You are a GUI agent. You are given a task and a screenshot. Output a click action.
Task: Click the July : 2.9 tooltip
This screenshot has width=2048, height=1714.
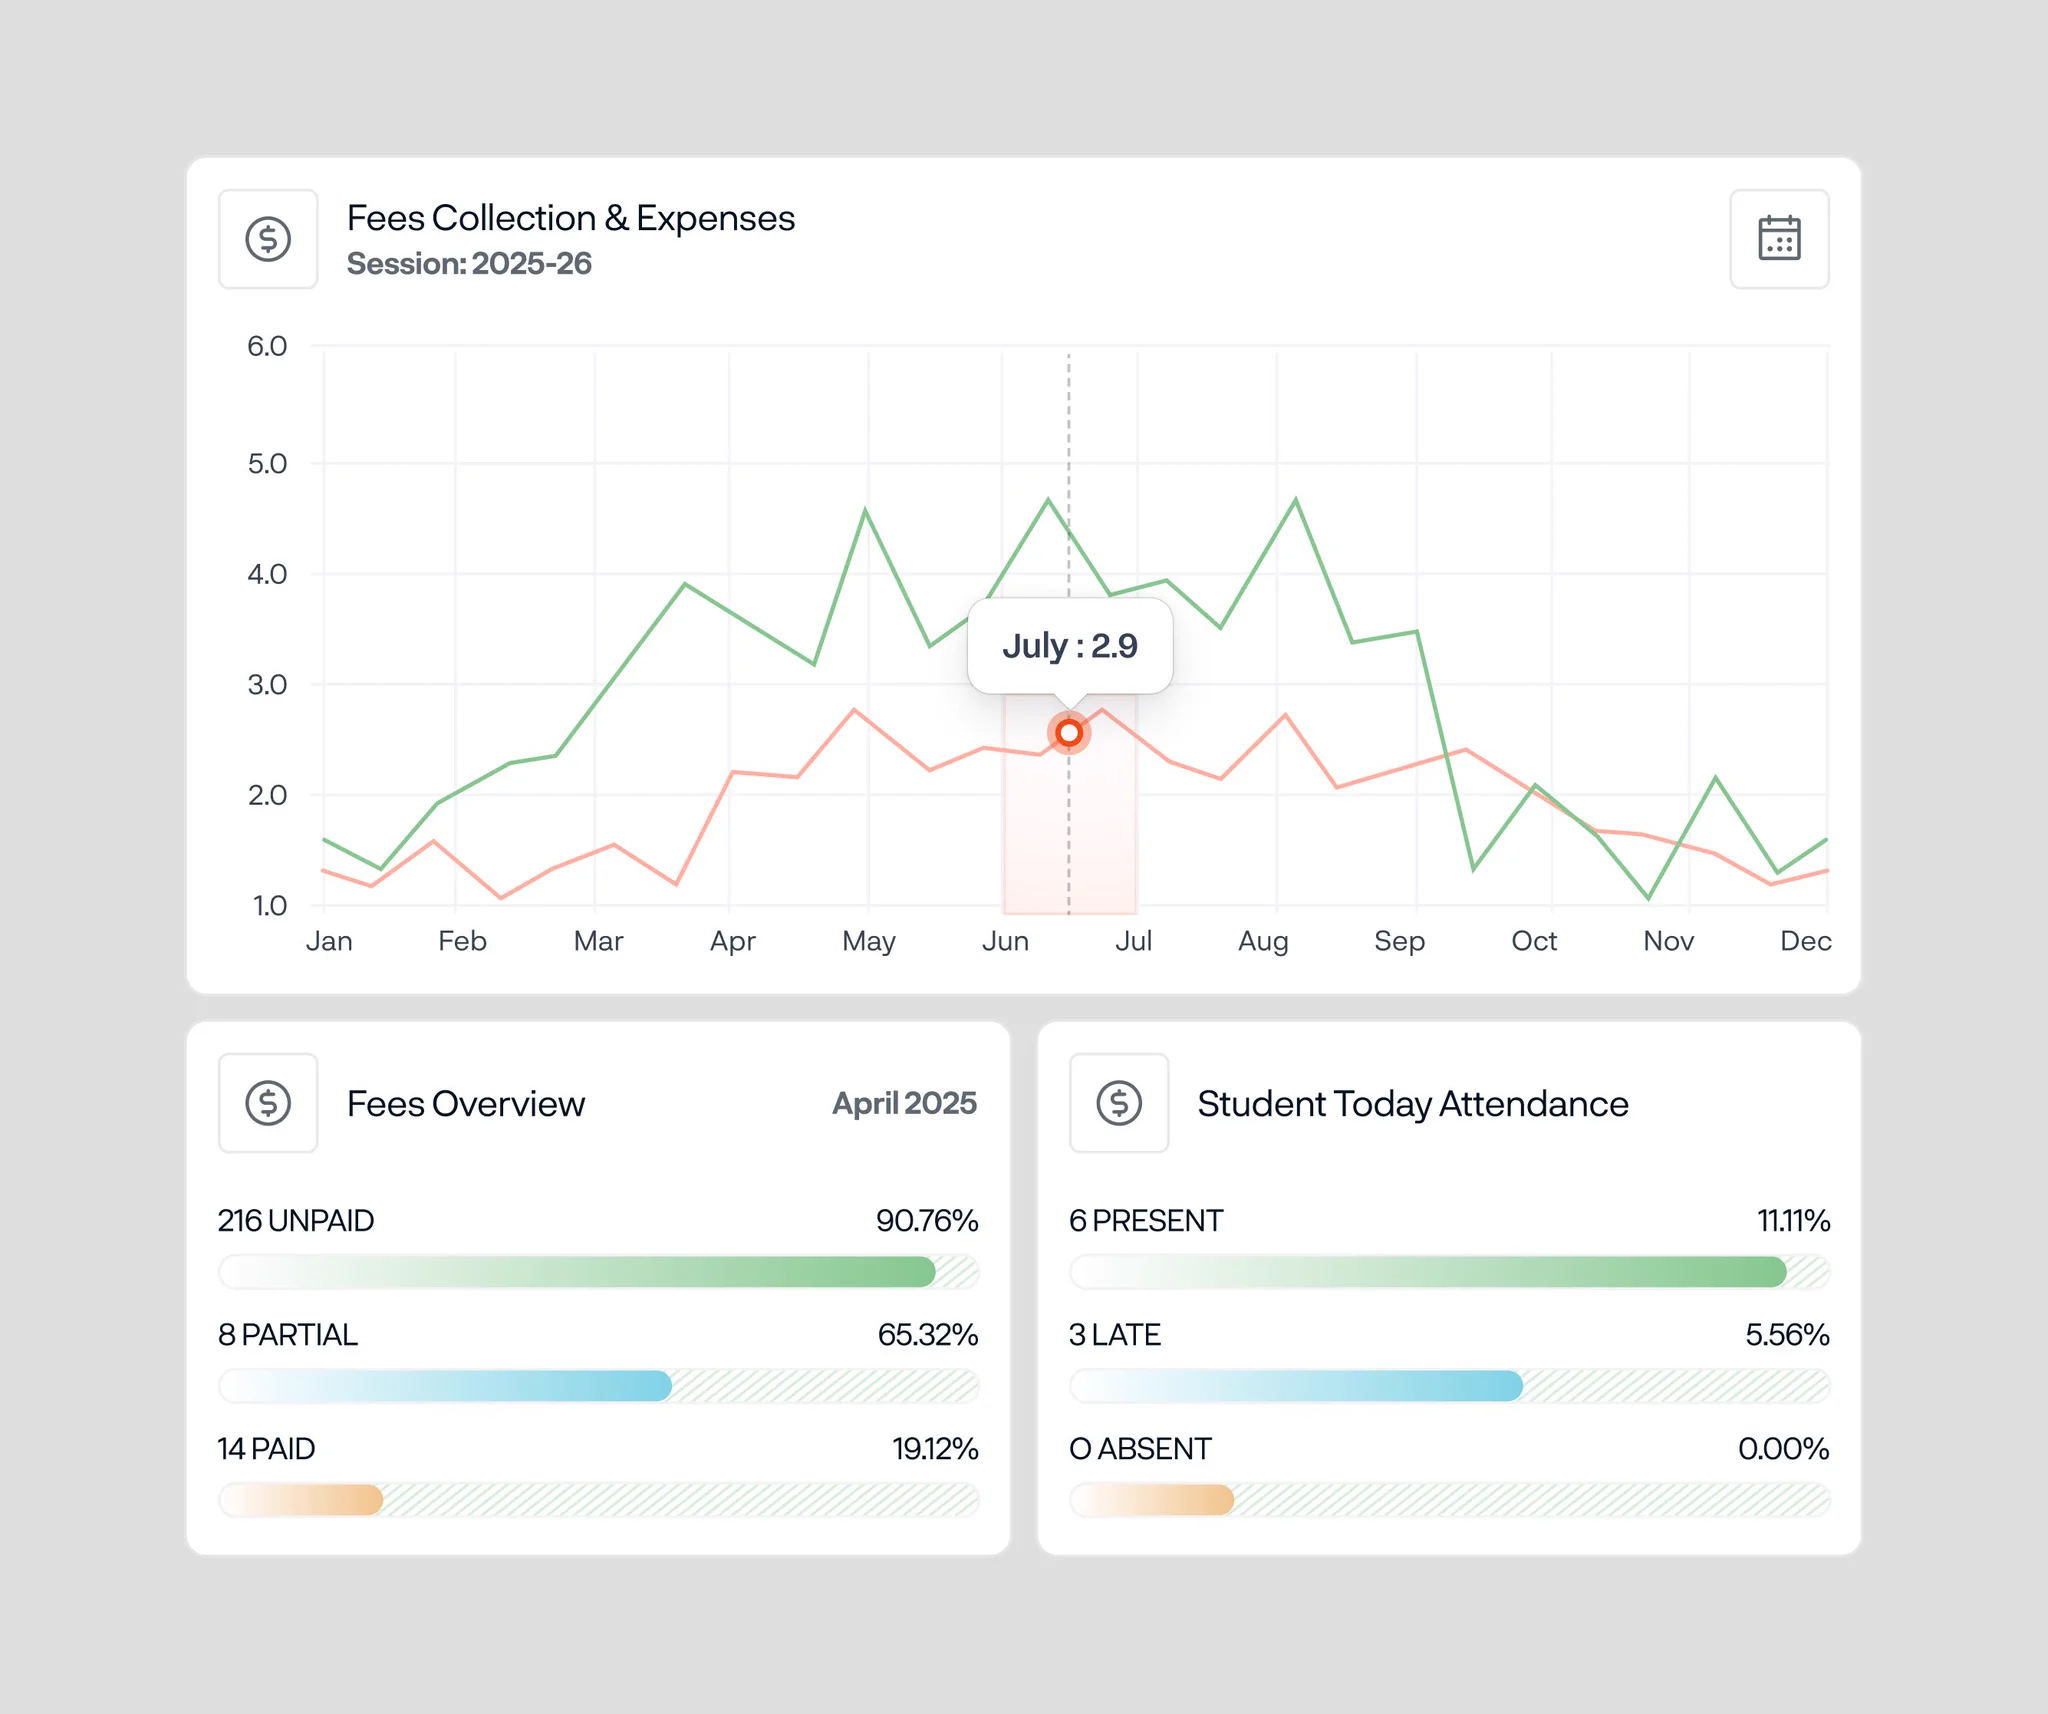1070,646
